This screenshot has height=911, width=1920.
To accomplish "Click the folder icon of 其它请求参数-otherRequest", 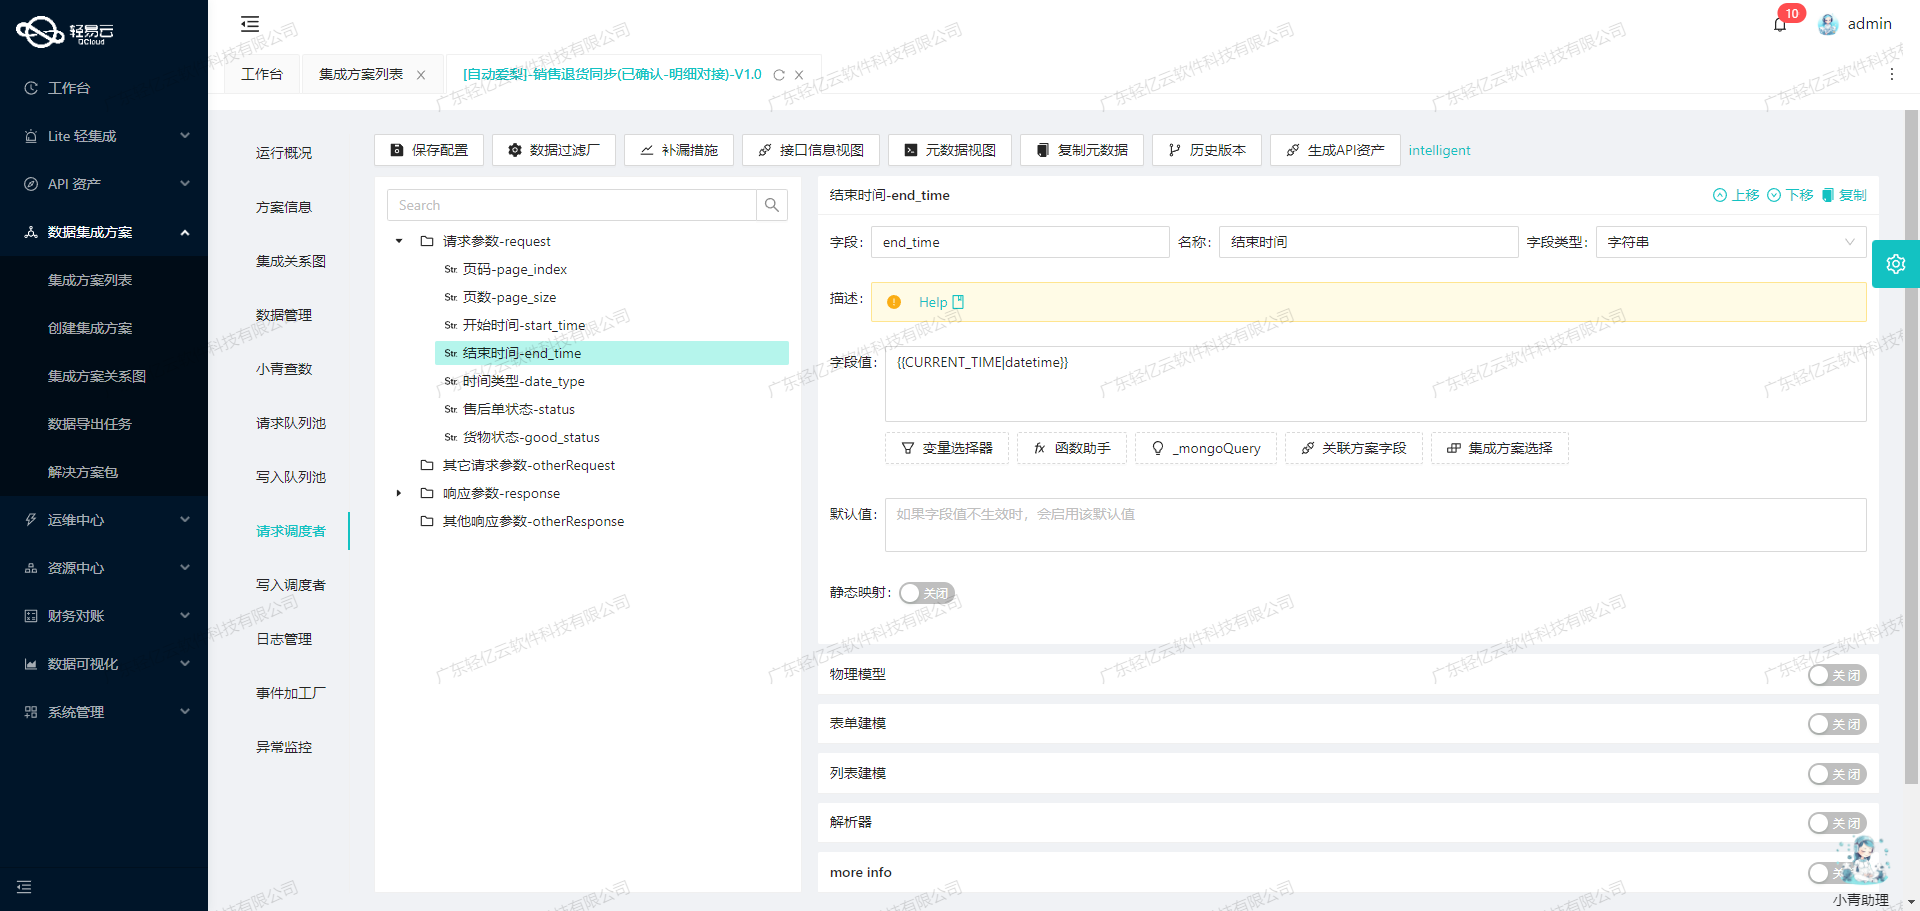I will (x=427, y=465).
